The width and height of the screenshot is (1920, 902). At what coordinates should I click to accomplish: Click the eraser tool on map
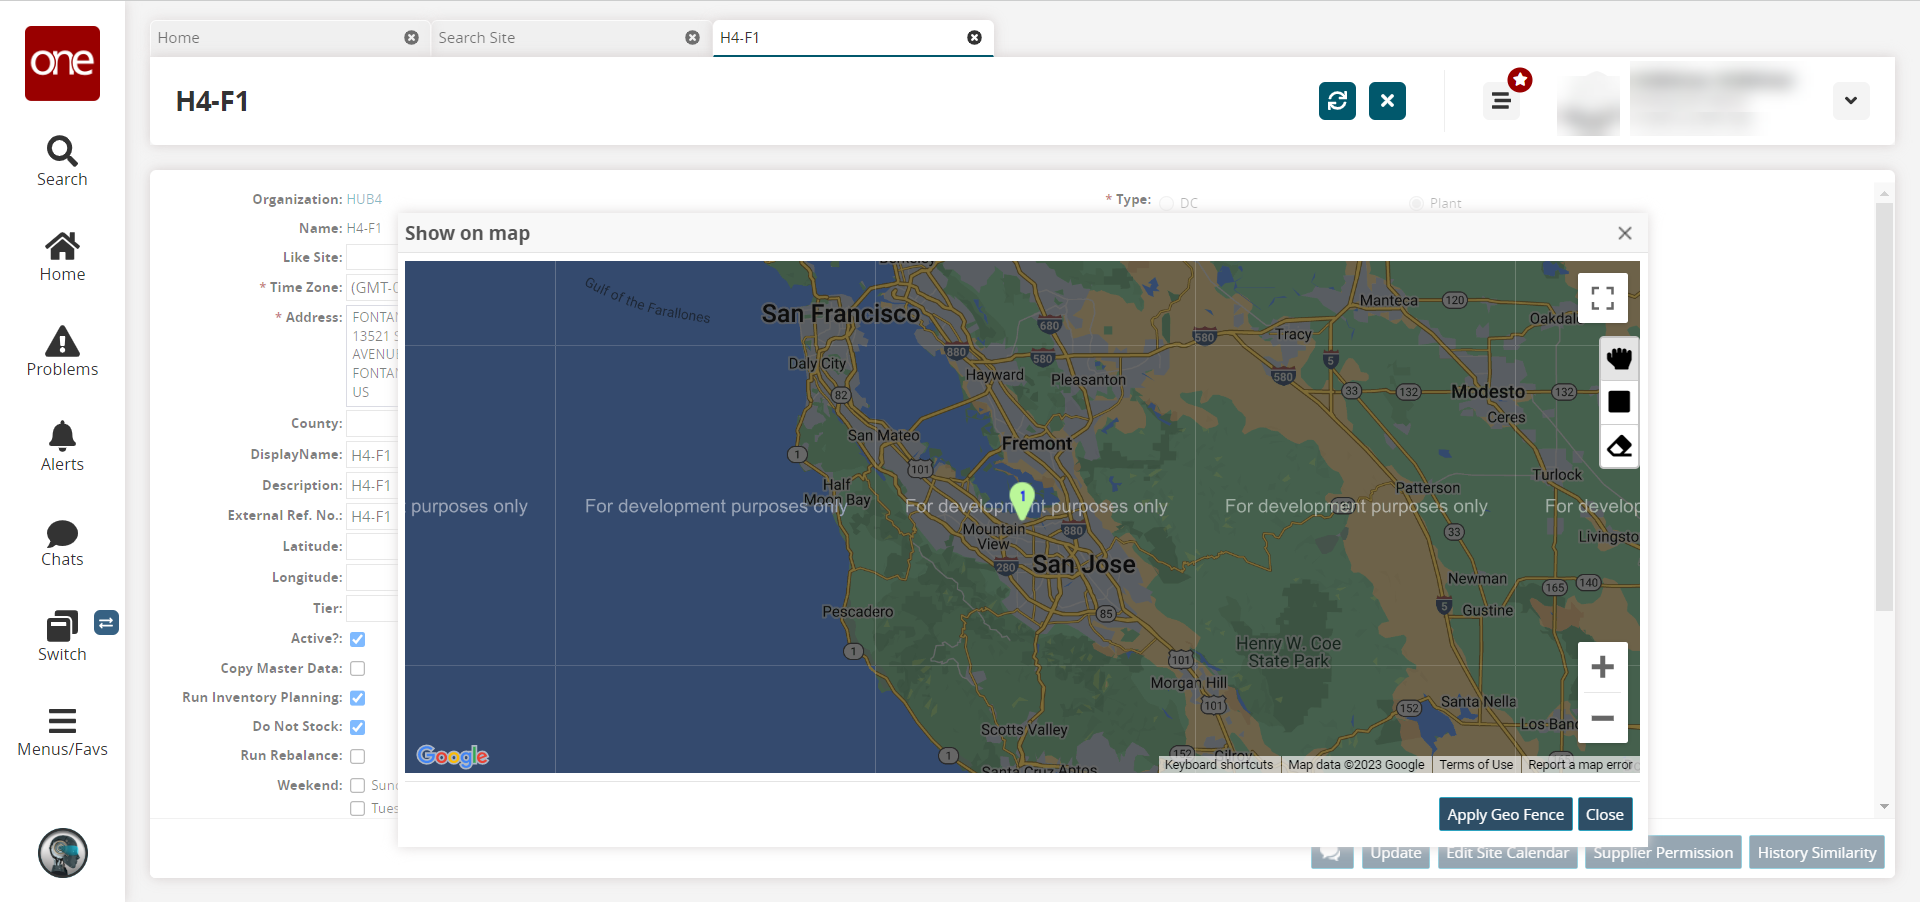pyautogui.click(x=1619, y=446)
